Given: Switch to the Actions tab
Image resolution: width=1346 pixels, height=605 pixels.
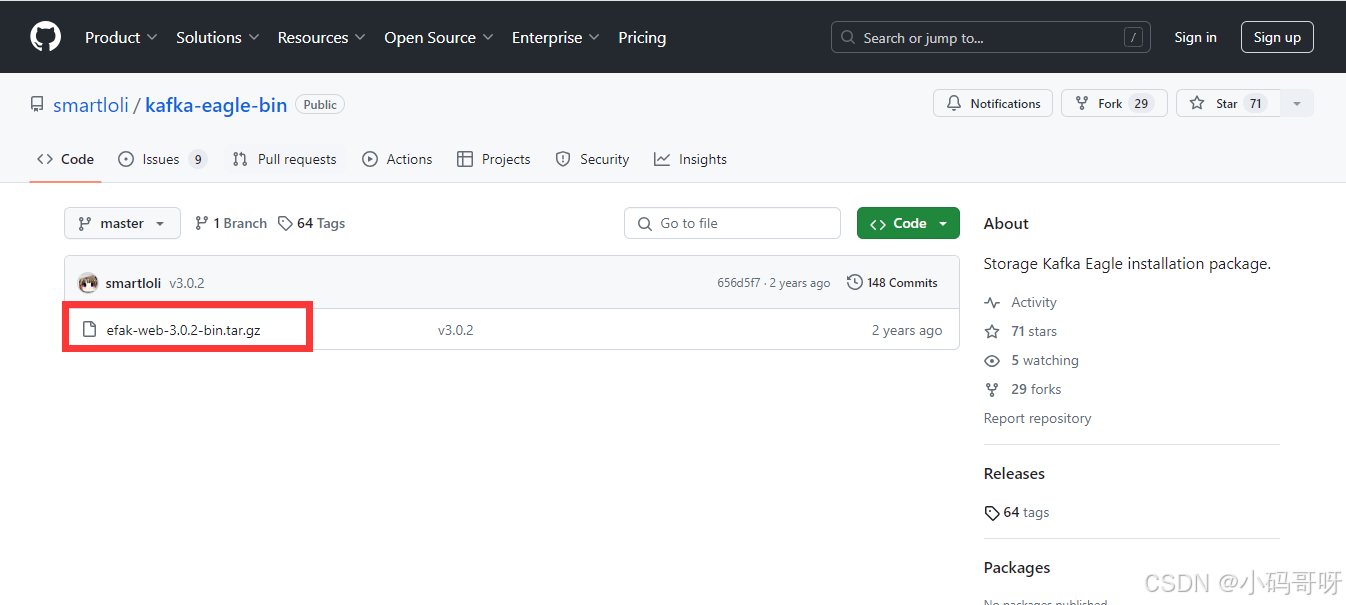Looking at the screenshot, I should click(x=397, y=159).
